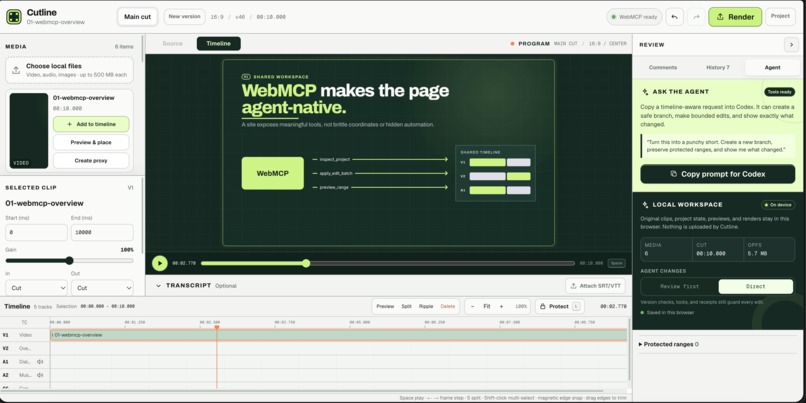This screenshot has height=403, width=806.
Task: Click the upload icon in Choose local files
Action: click(x=16, y=70)
